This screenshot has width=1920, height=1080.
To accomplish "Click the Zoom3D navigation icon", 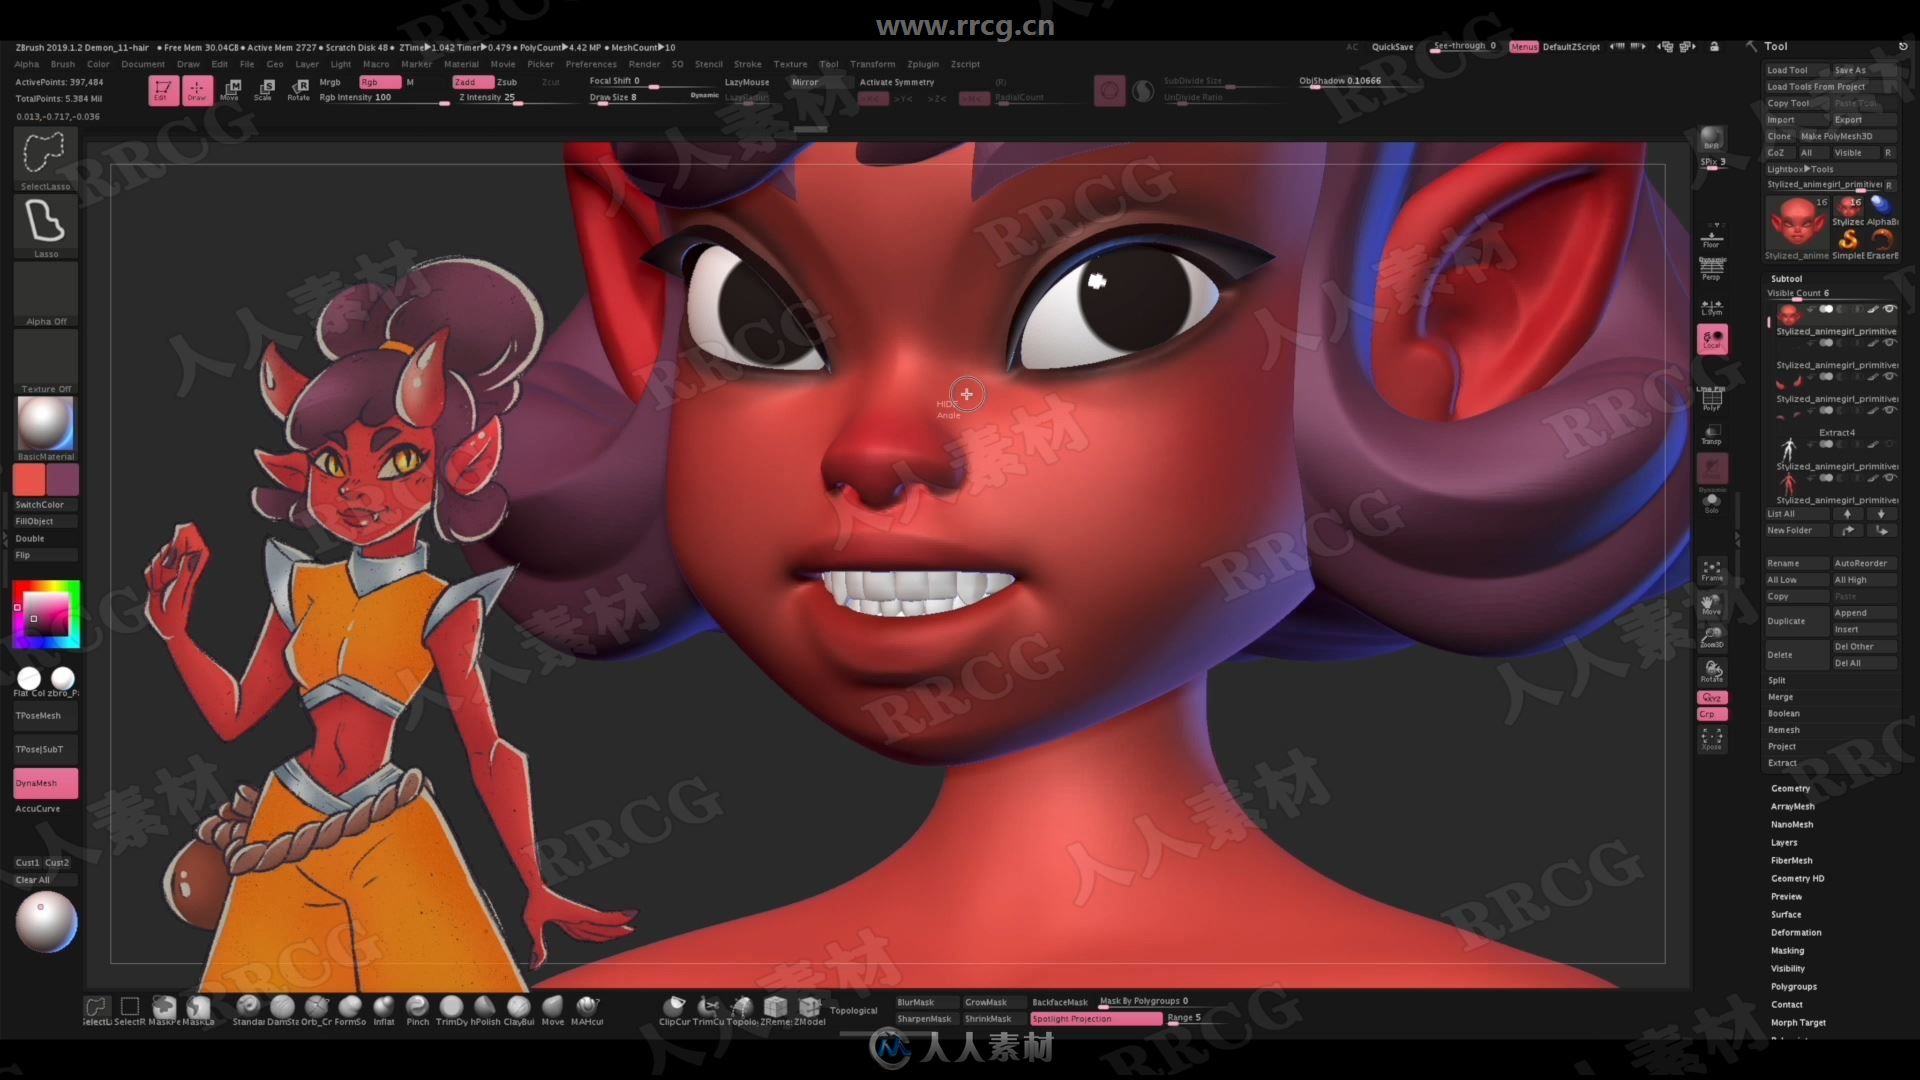I will click(1711, 637).
